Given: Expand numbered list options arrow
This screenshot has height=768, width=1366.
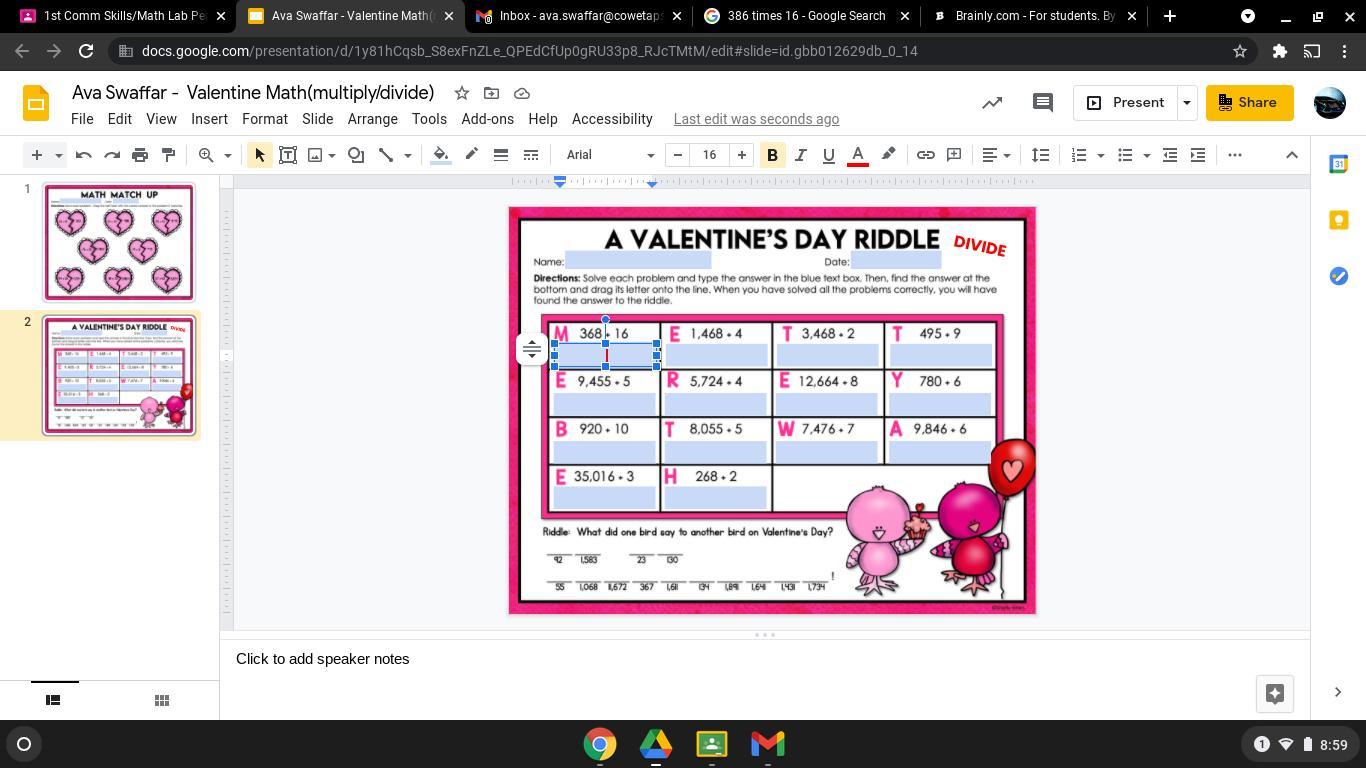Looking at the screenshot, I should click(1101, 155).
